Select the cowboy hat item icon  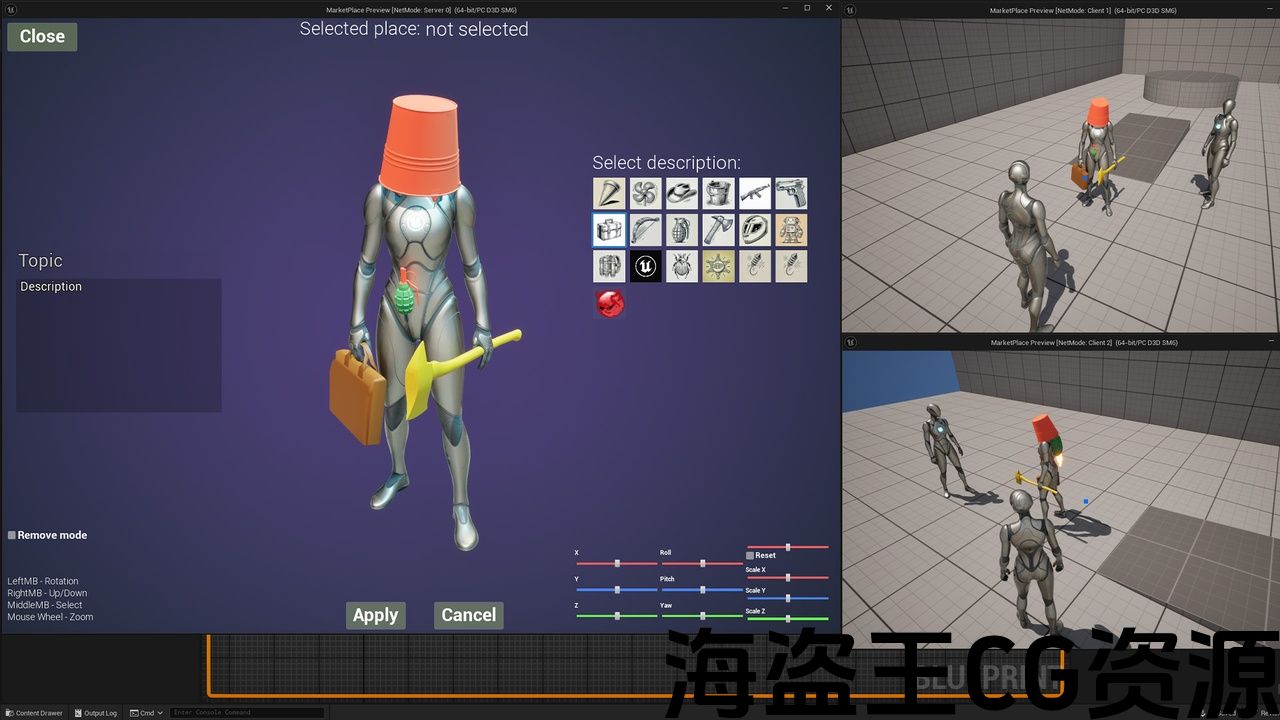pos(682,193)
